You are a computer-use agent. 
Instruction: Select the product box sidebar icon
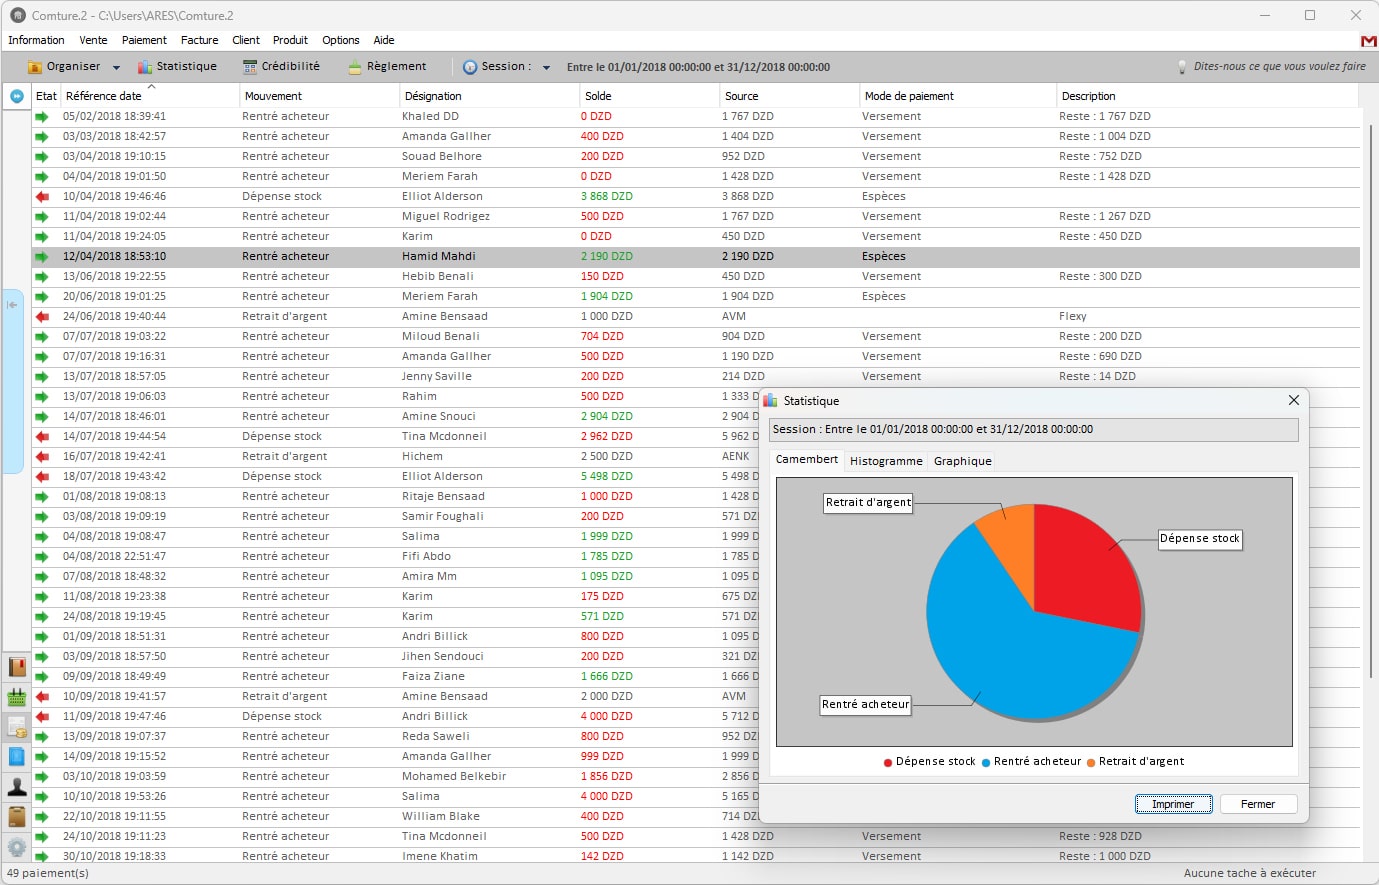coord(16,817)
